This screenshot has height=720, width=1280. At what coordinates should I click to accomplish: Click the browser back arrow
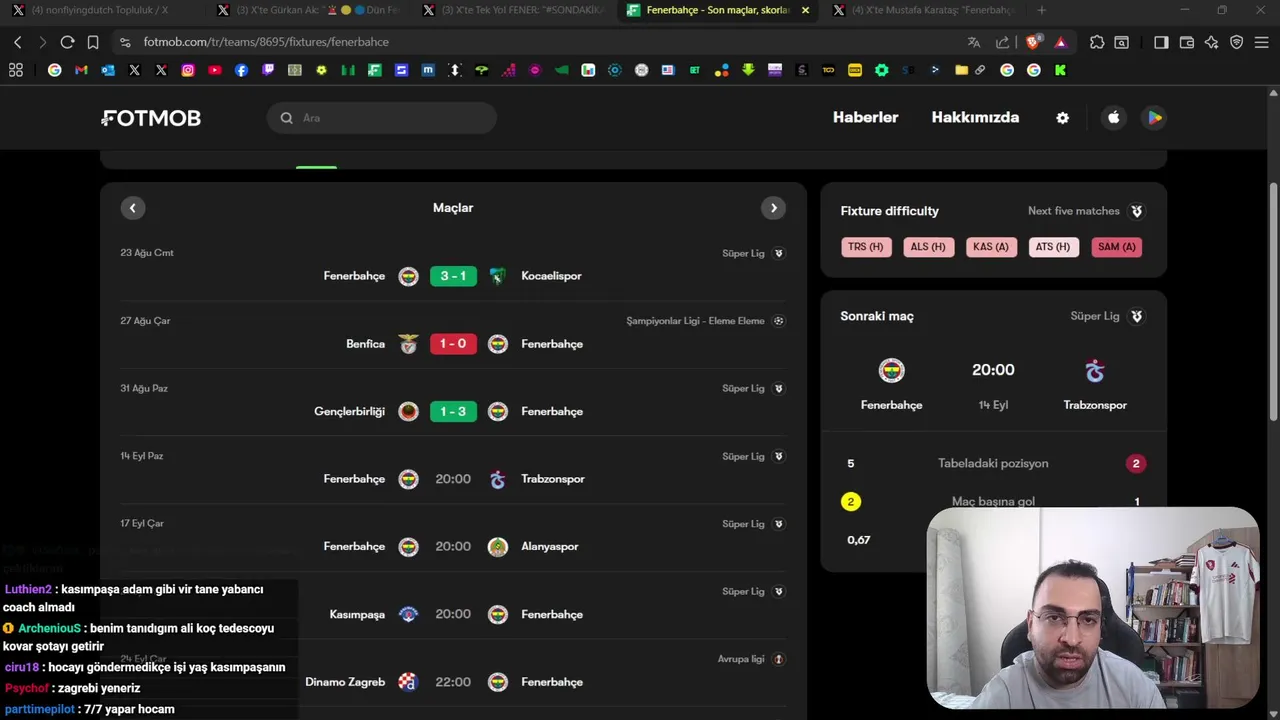tap(17, 42)
